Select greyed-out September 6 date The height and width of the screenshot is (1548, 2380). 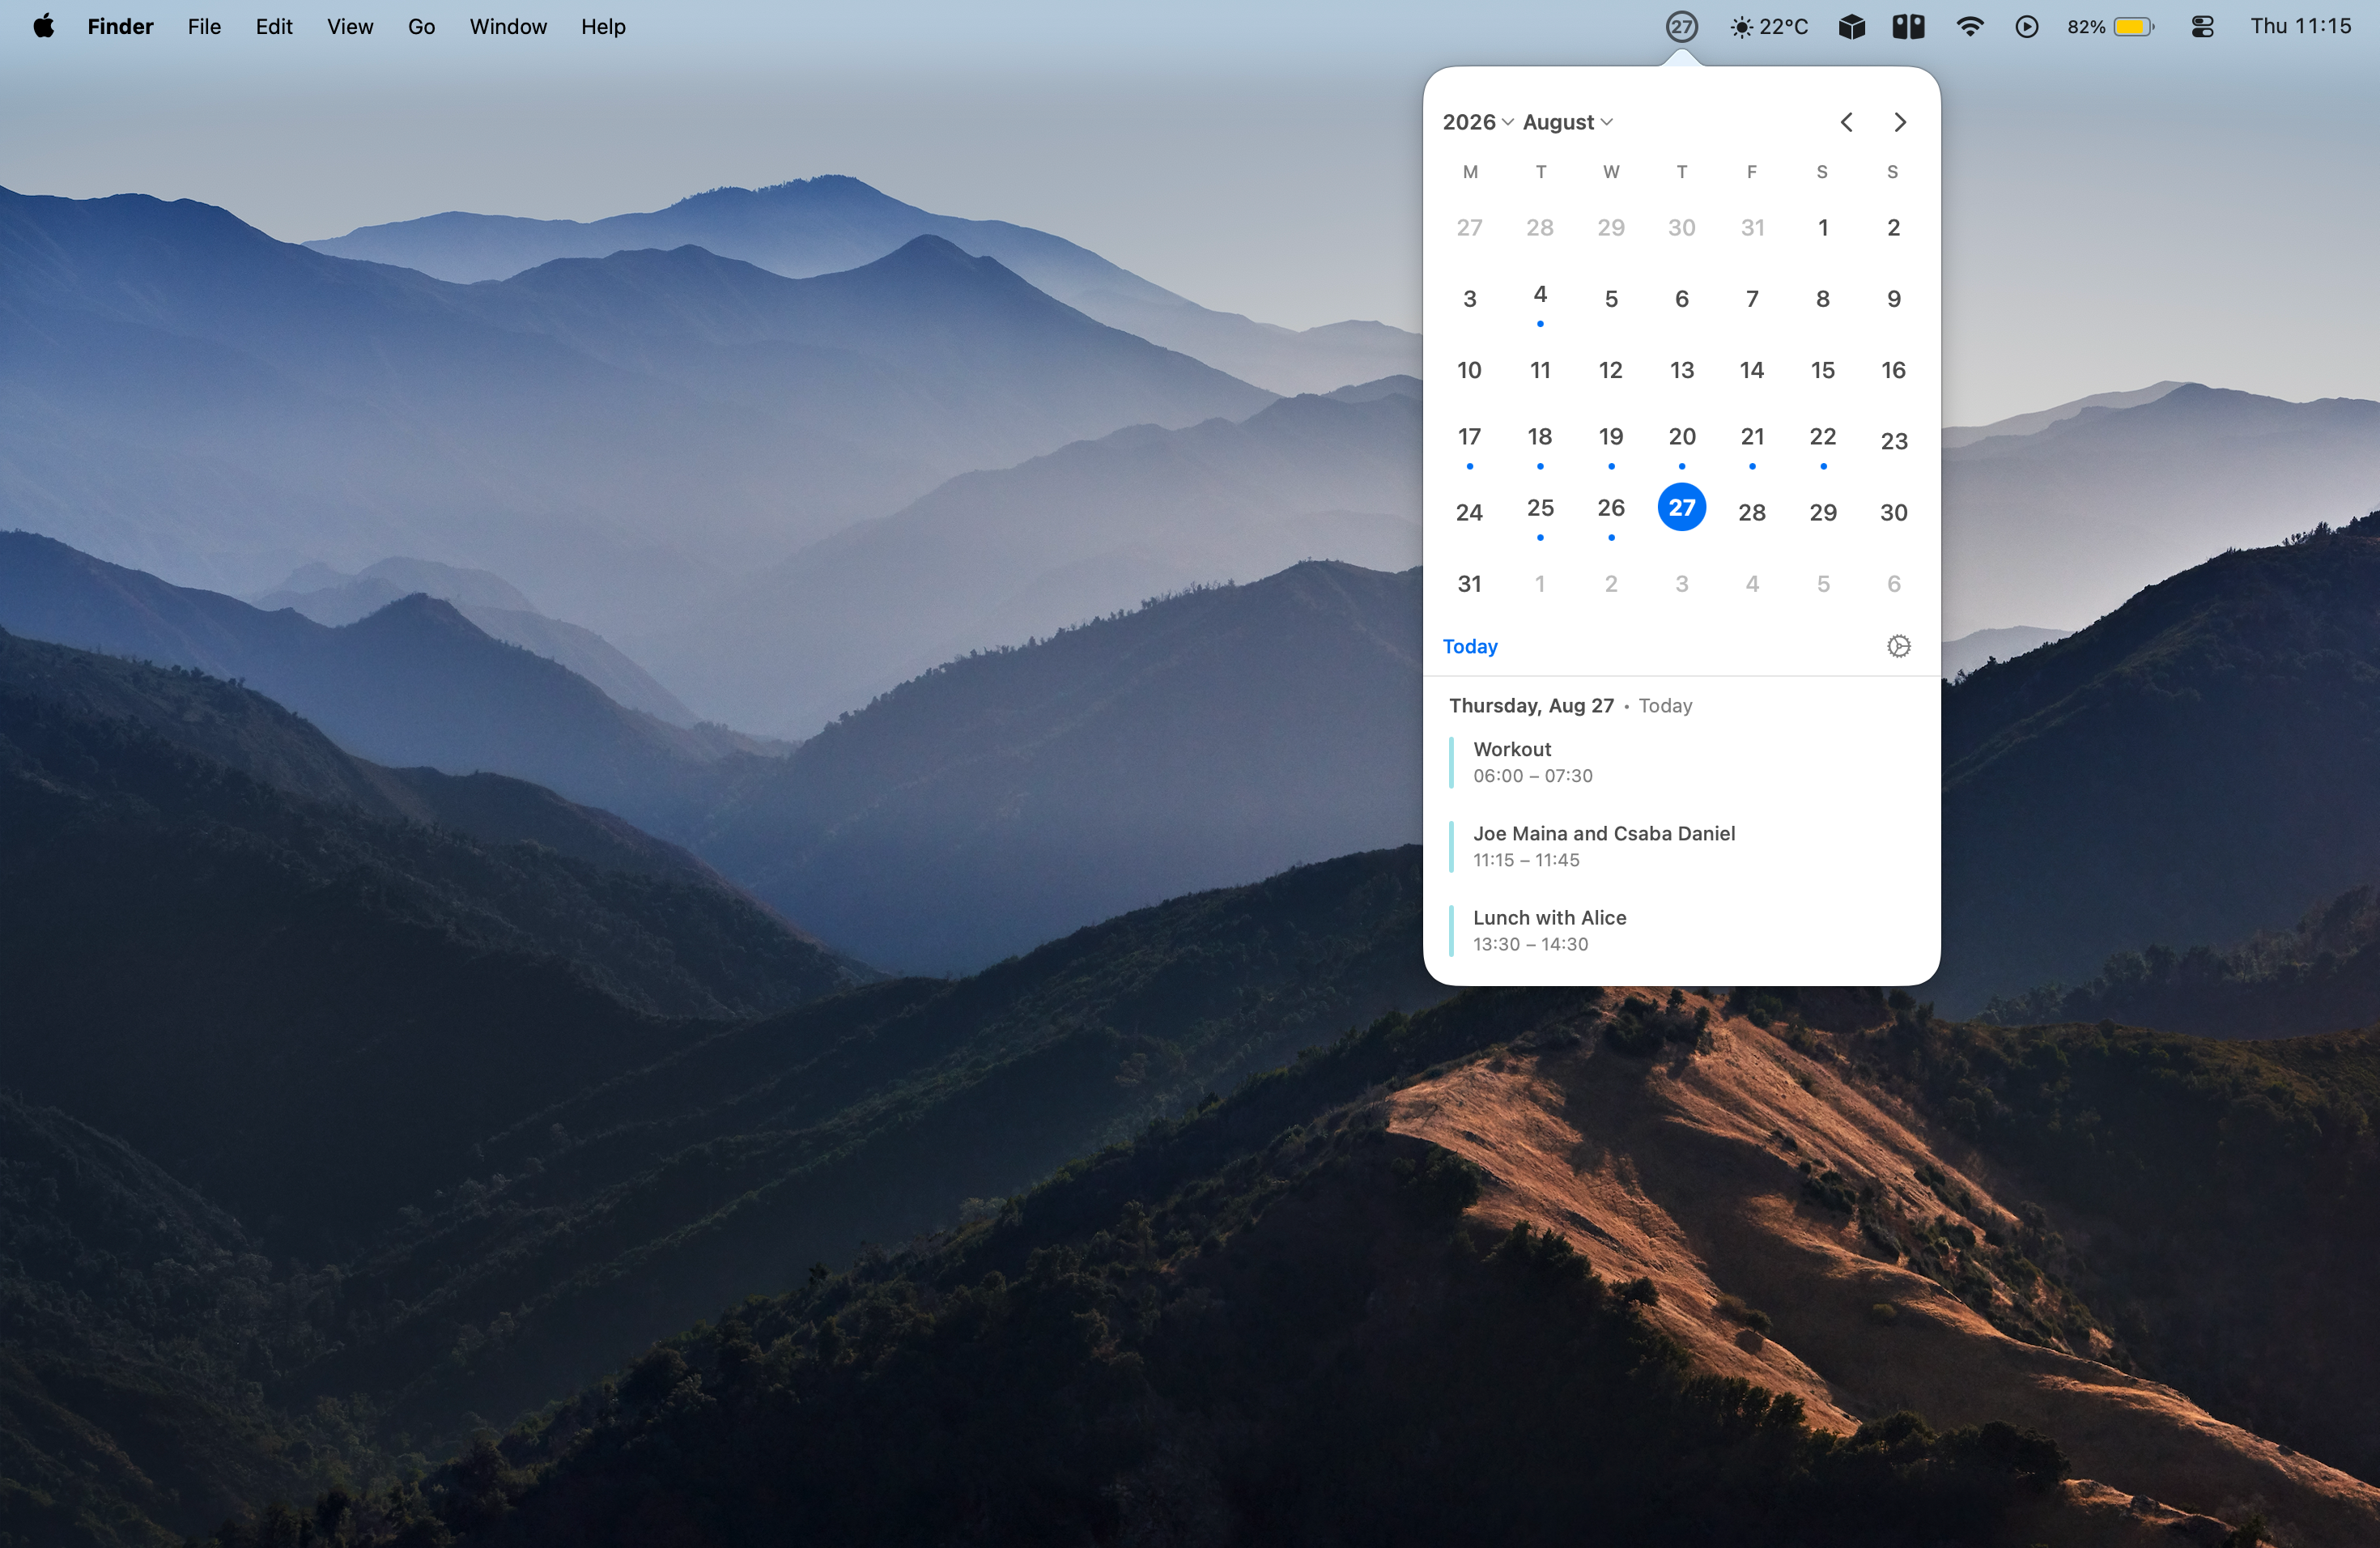[1893, 583]
